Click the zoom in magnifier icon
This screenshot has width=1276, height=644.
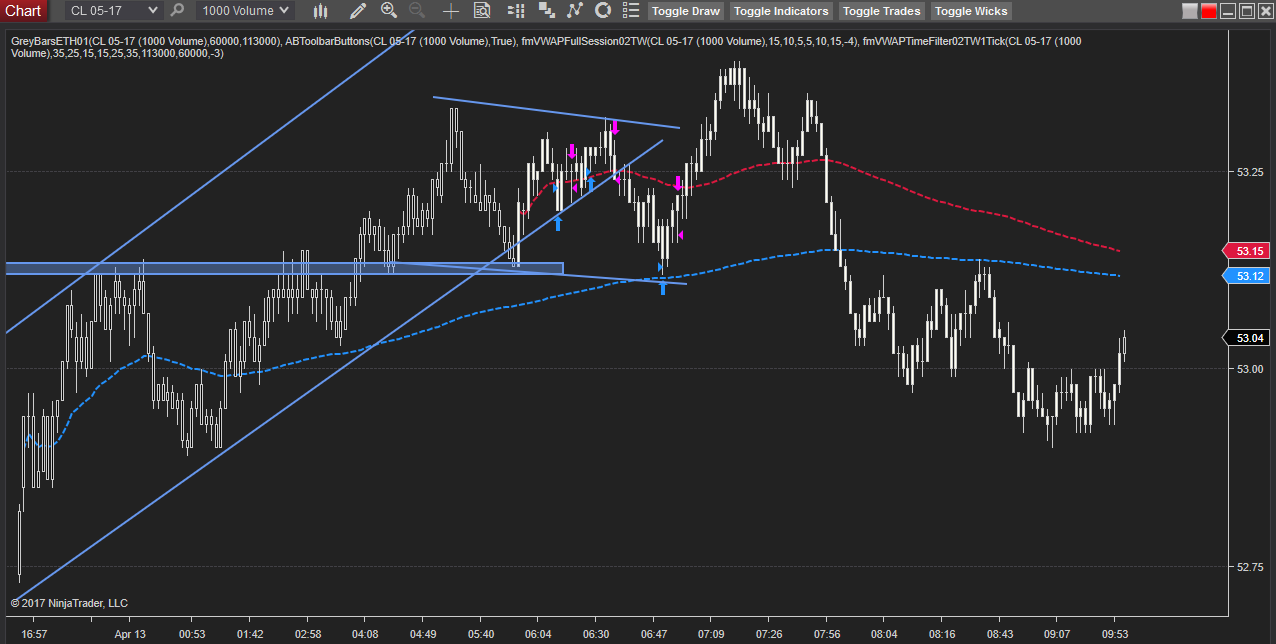pyautogui.click(x=389, y=11)
